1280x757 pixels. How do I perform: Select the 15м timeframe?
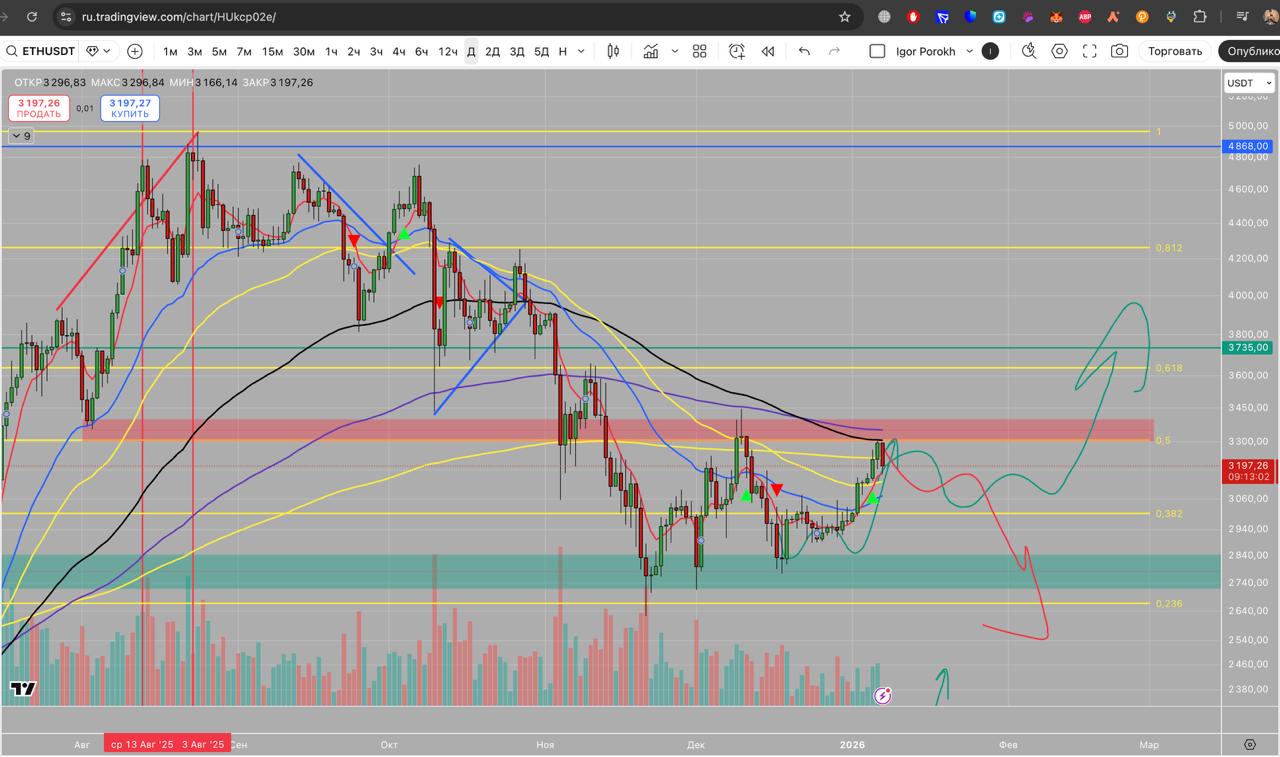point(272,51)
